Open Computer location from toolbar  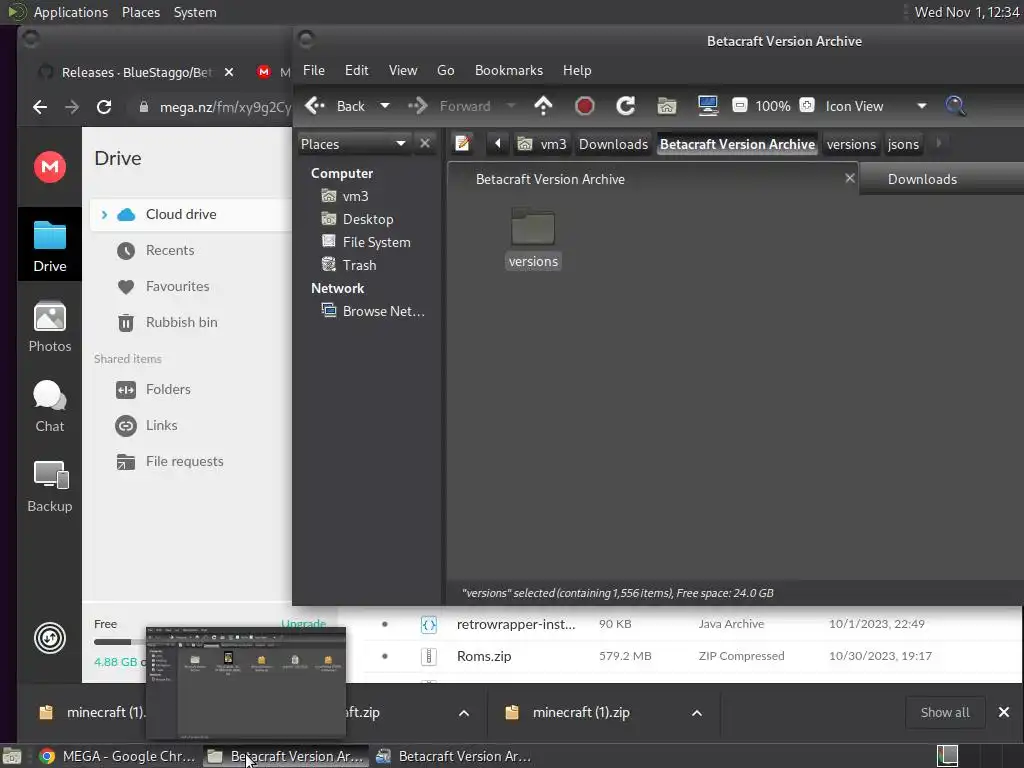708,106
